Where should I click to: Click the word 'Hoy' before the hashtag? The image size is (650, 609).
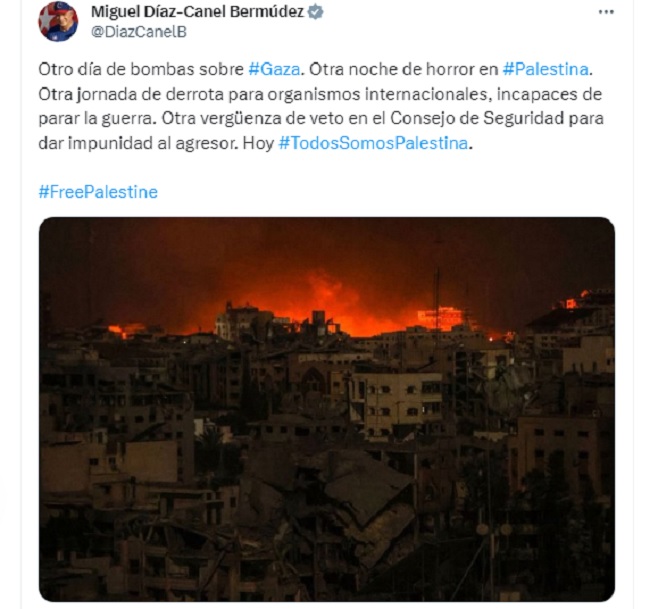[258, 143]
